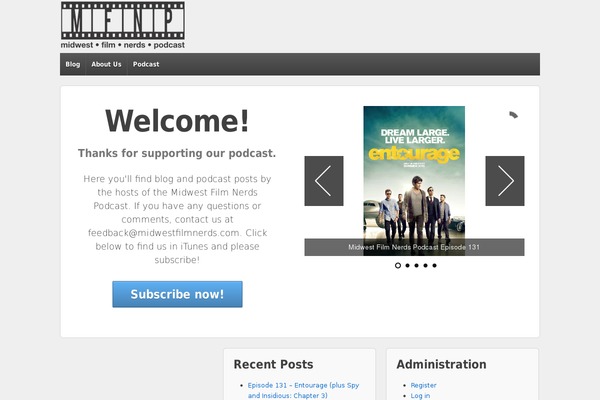Select the first slider dot
The width and height of the screenshot is (600, 400).
[x=398, y=265]
